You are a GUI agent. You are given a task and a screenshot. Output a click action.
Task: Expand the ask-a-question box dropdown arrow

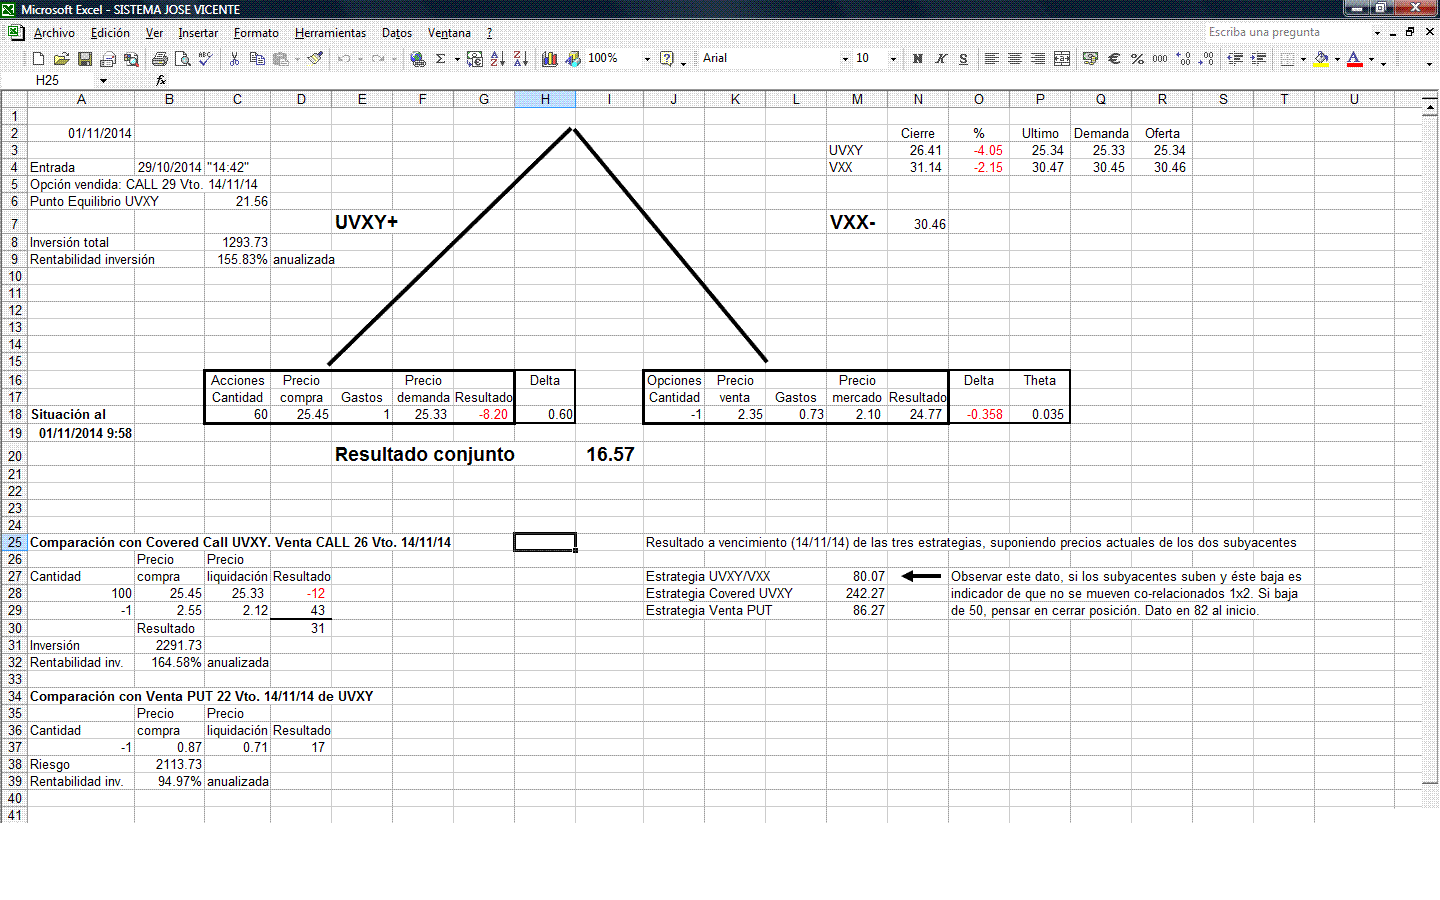pos(1377,33)
